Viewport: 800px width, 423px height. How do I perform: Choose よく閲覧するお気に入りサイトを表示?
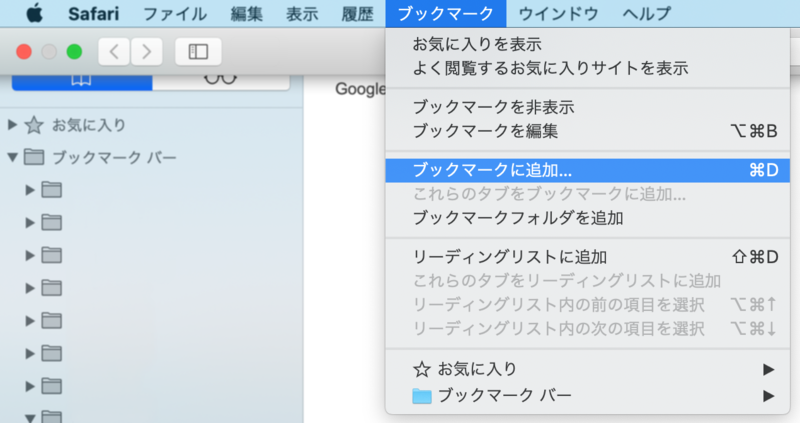coord(588,68)
